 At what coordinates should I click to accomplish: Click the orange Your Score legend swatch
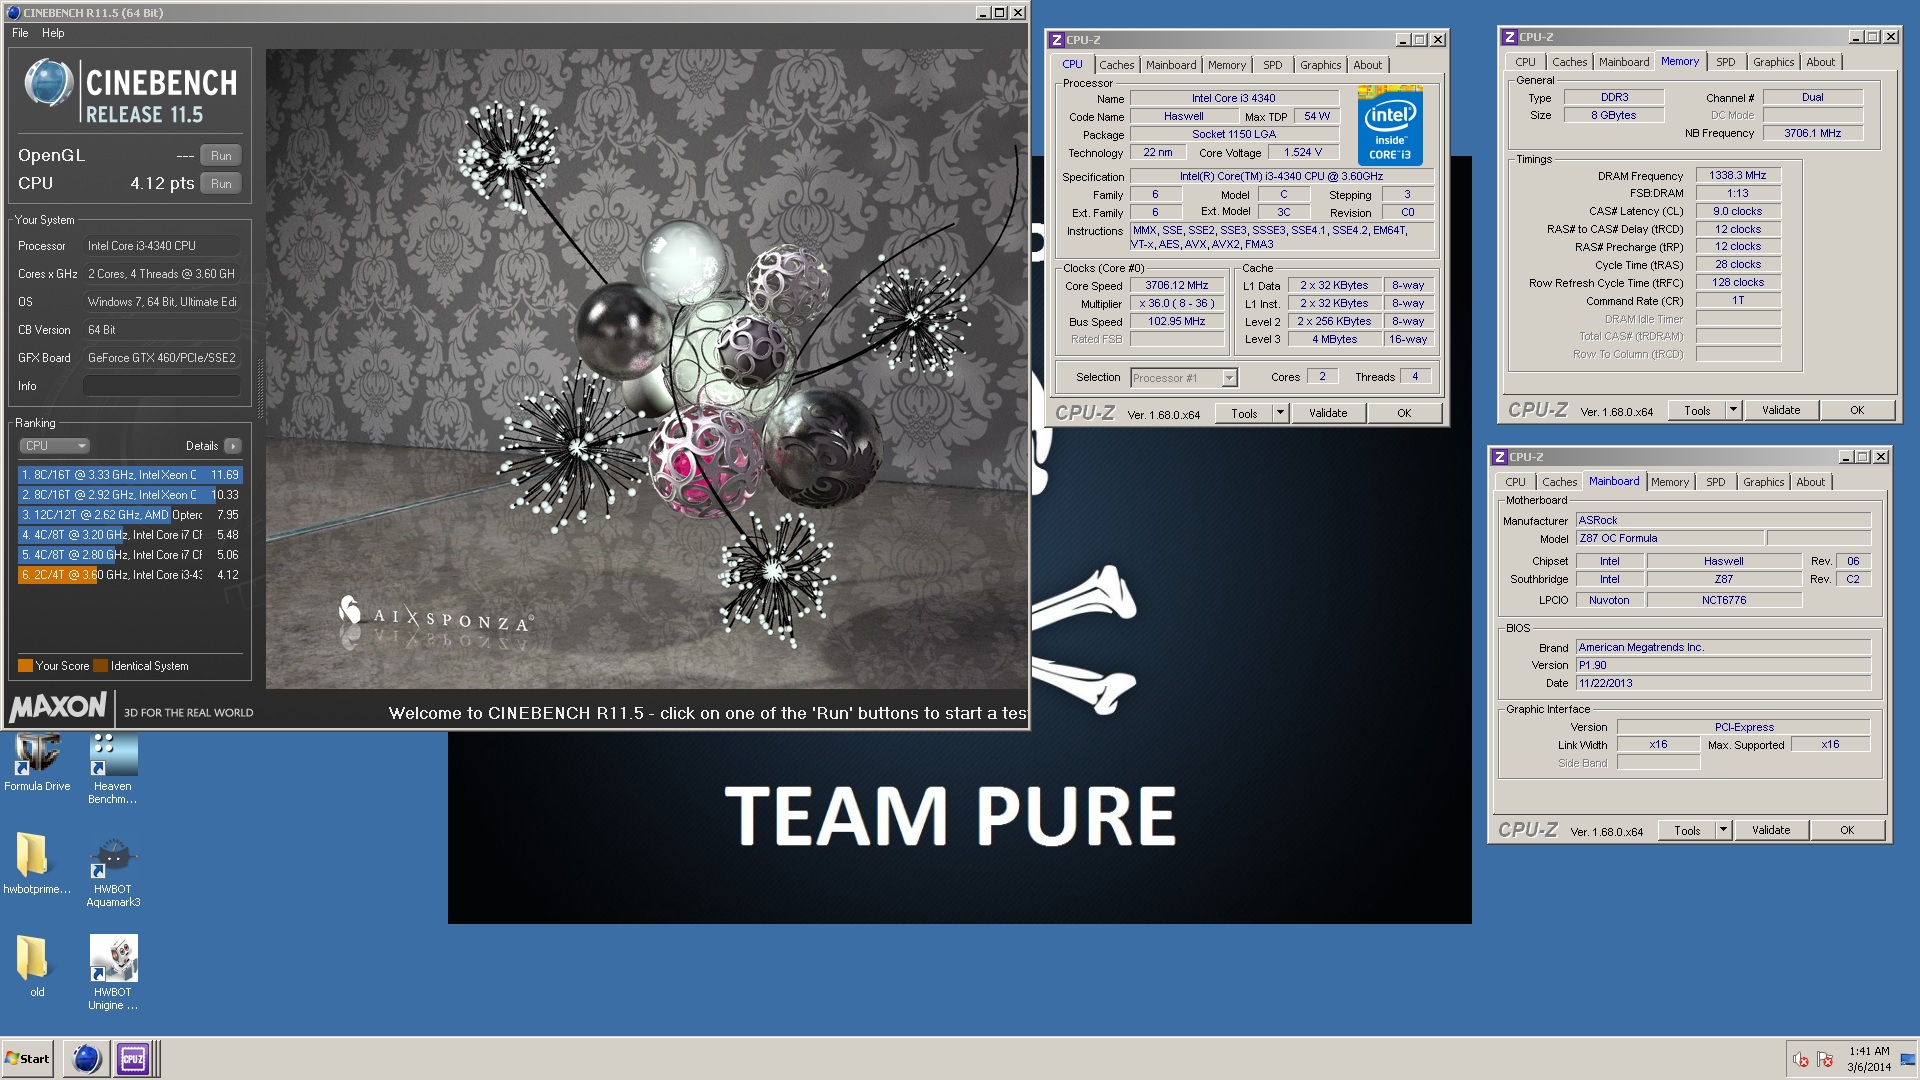click(25, 666)
